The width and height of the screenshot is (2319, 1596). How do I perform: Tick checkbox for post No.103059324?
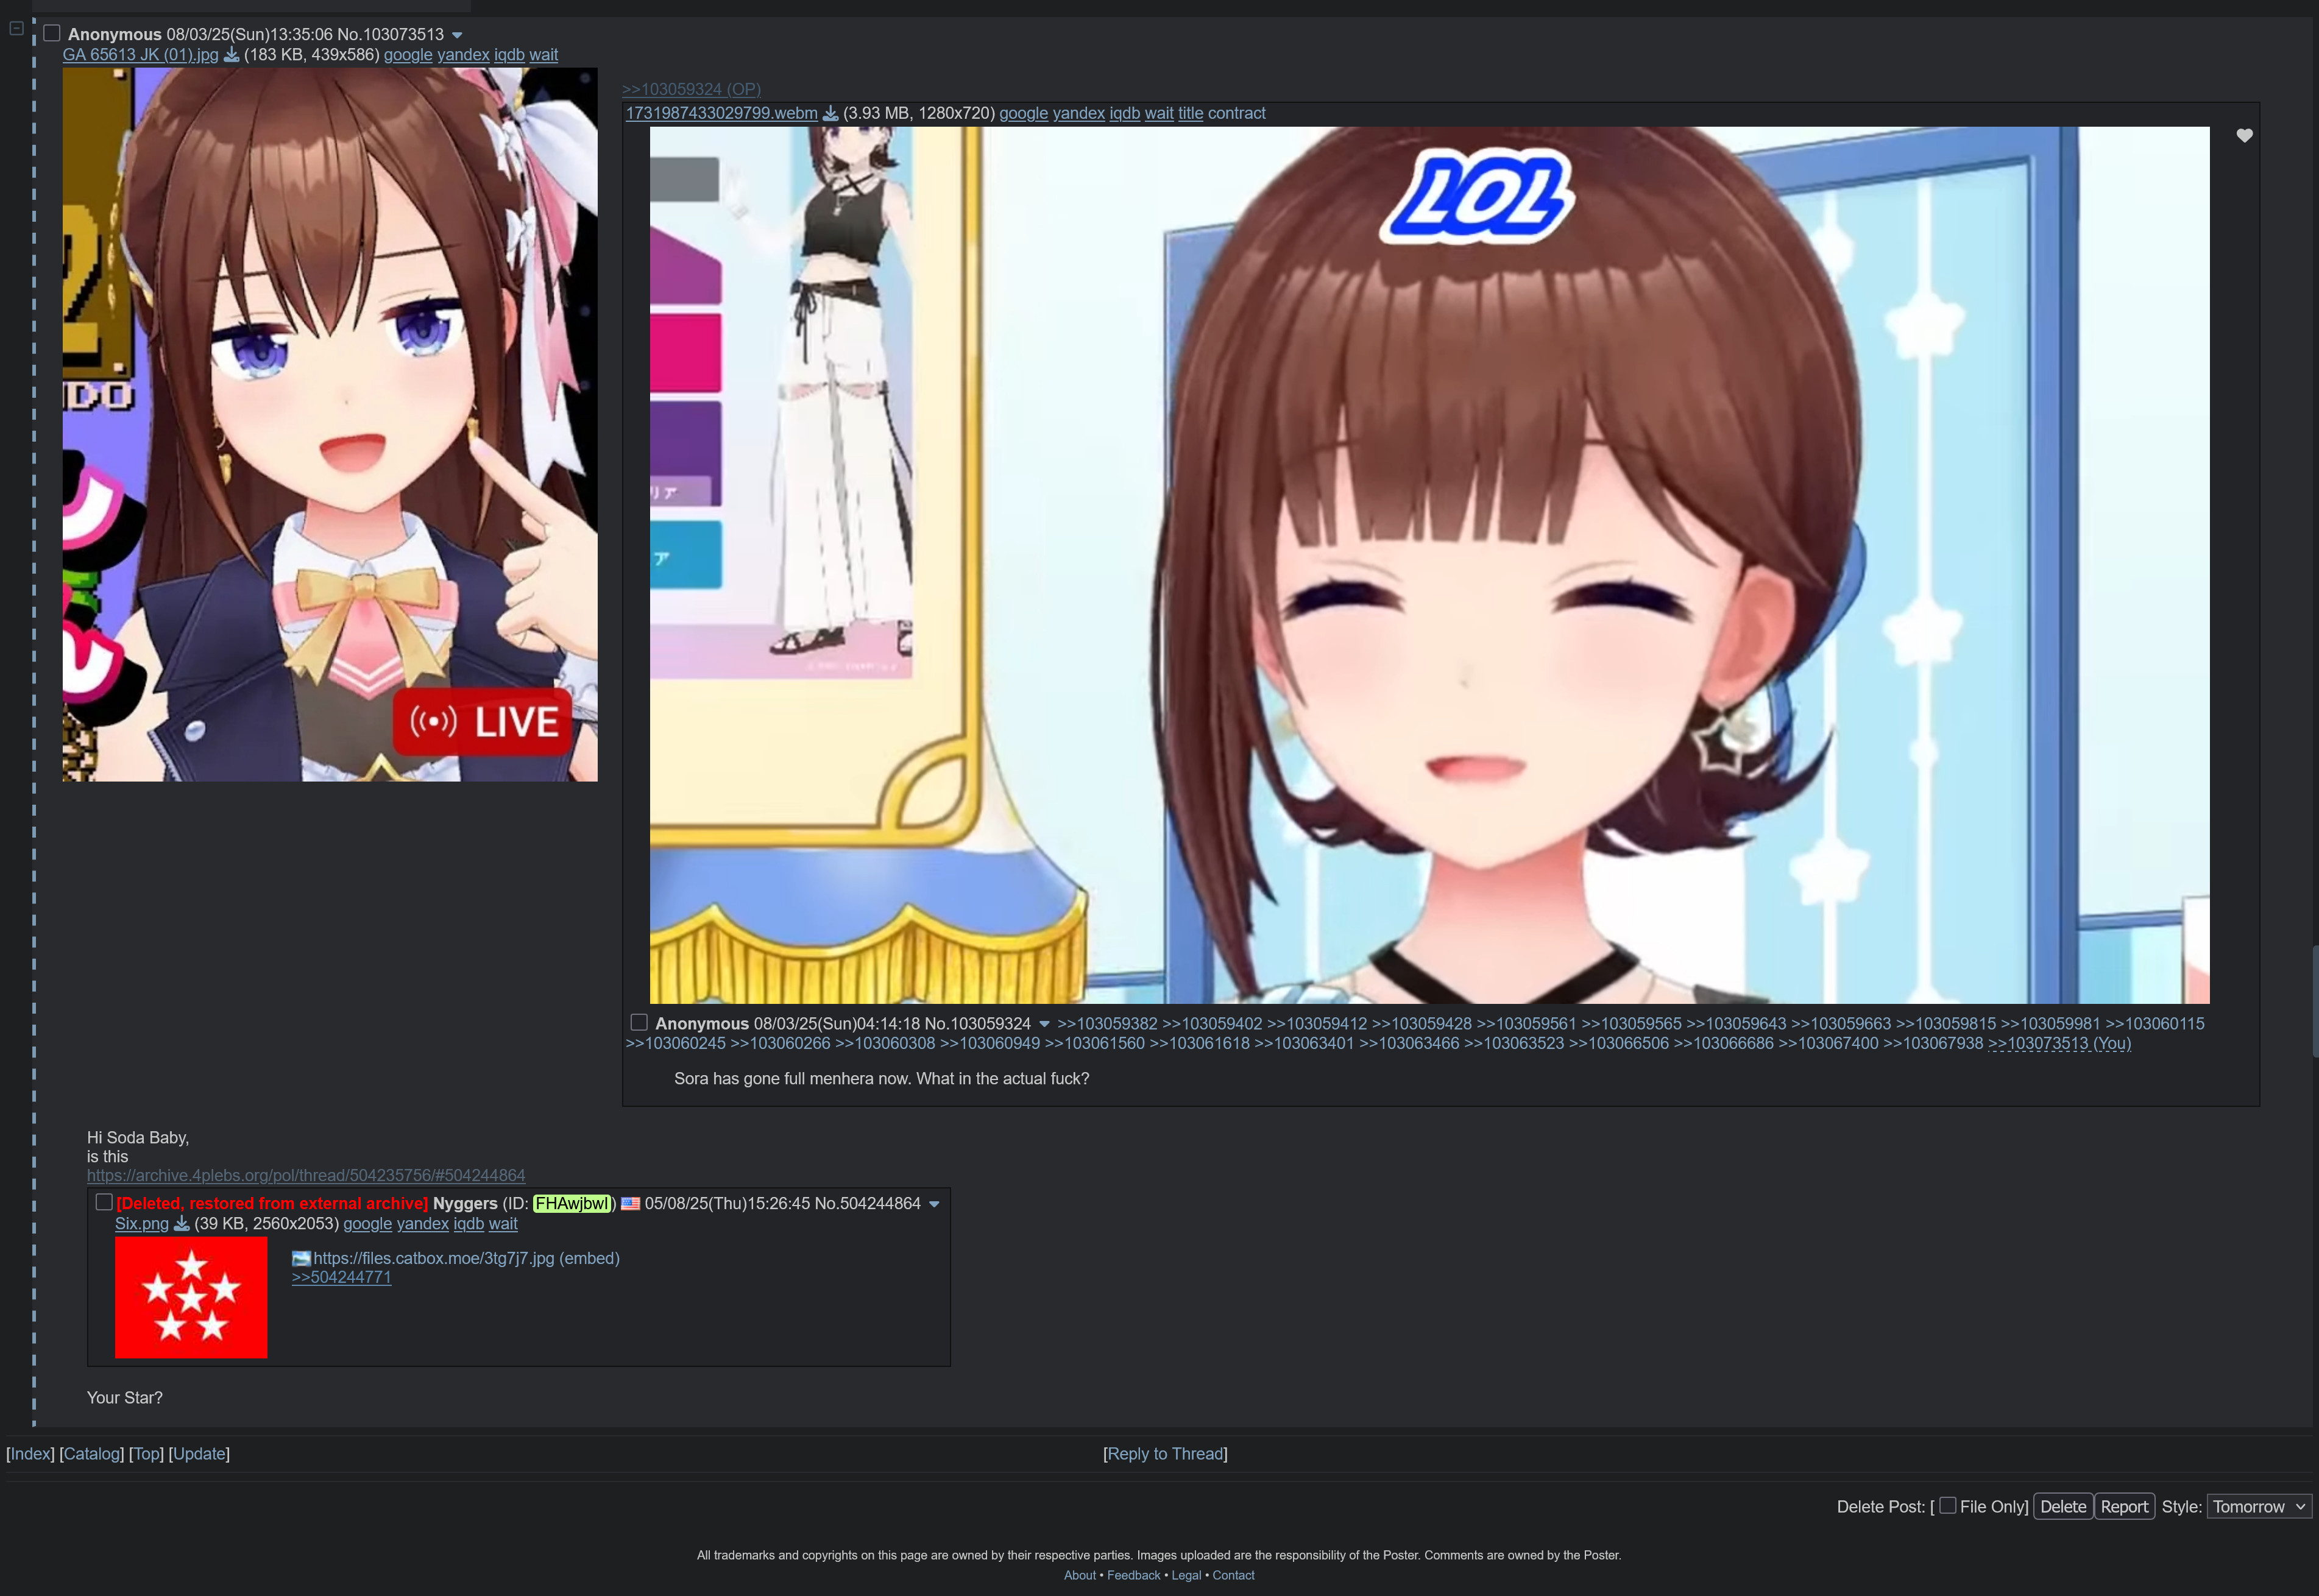639,1022
